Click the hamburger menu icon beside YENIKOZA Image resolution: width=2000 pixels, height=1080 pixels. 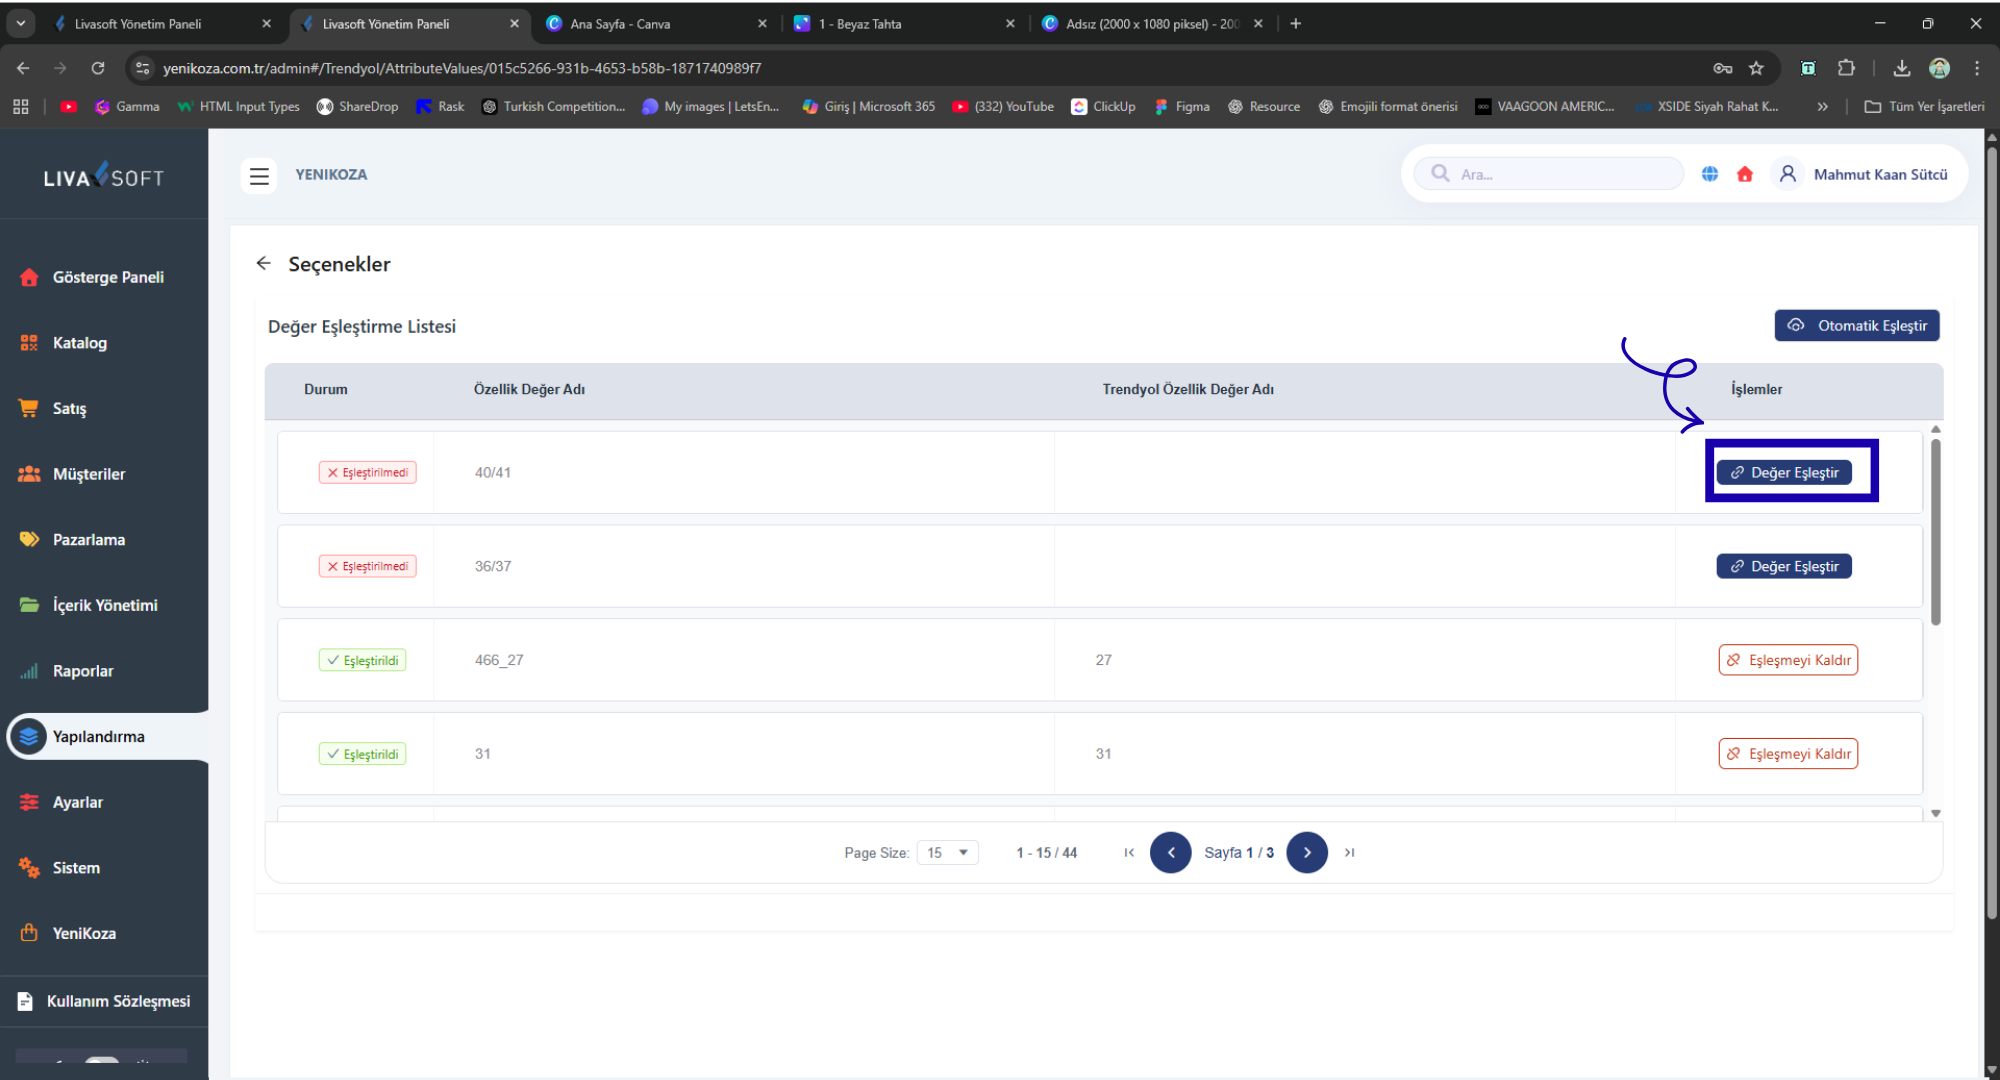coord(259,175)
